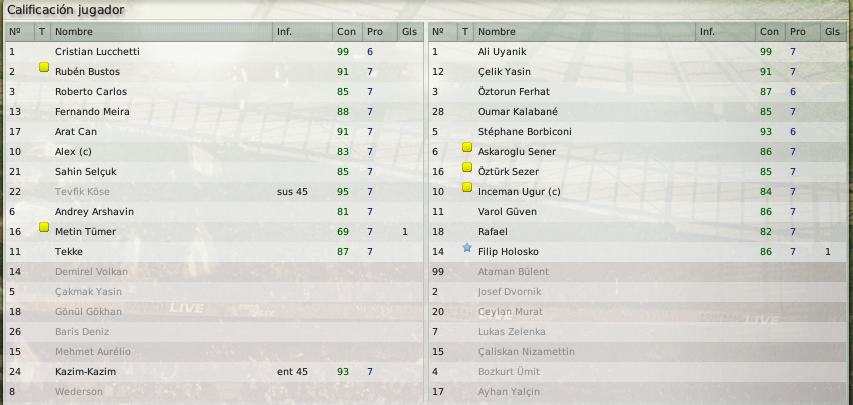This screenshot has height=405, width=853.
Task: Open Cristian Lucchetti's player row
Action: coord(214,52)
